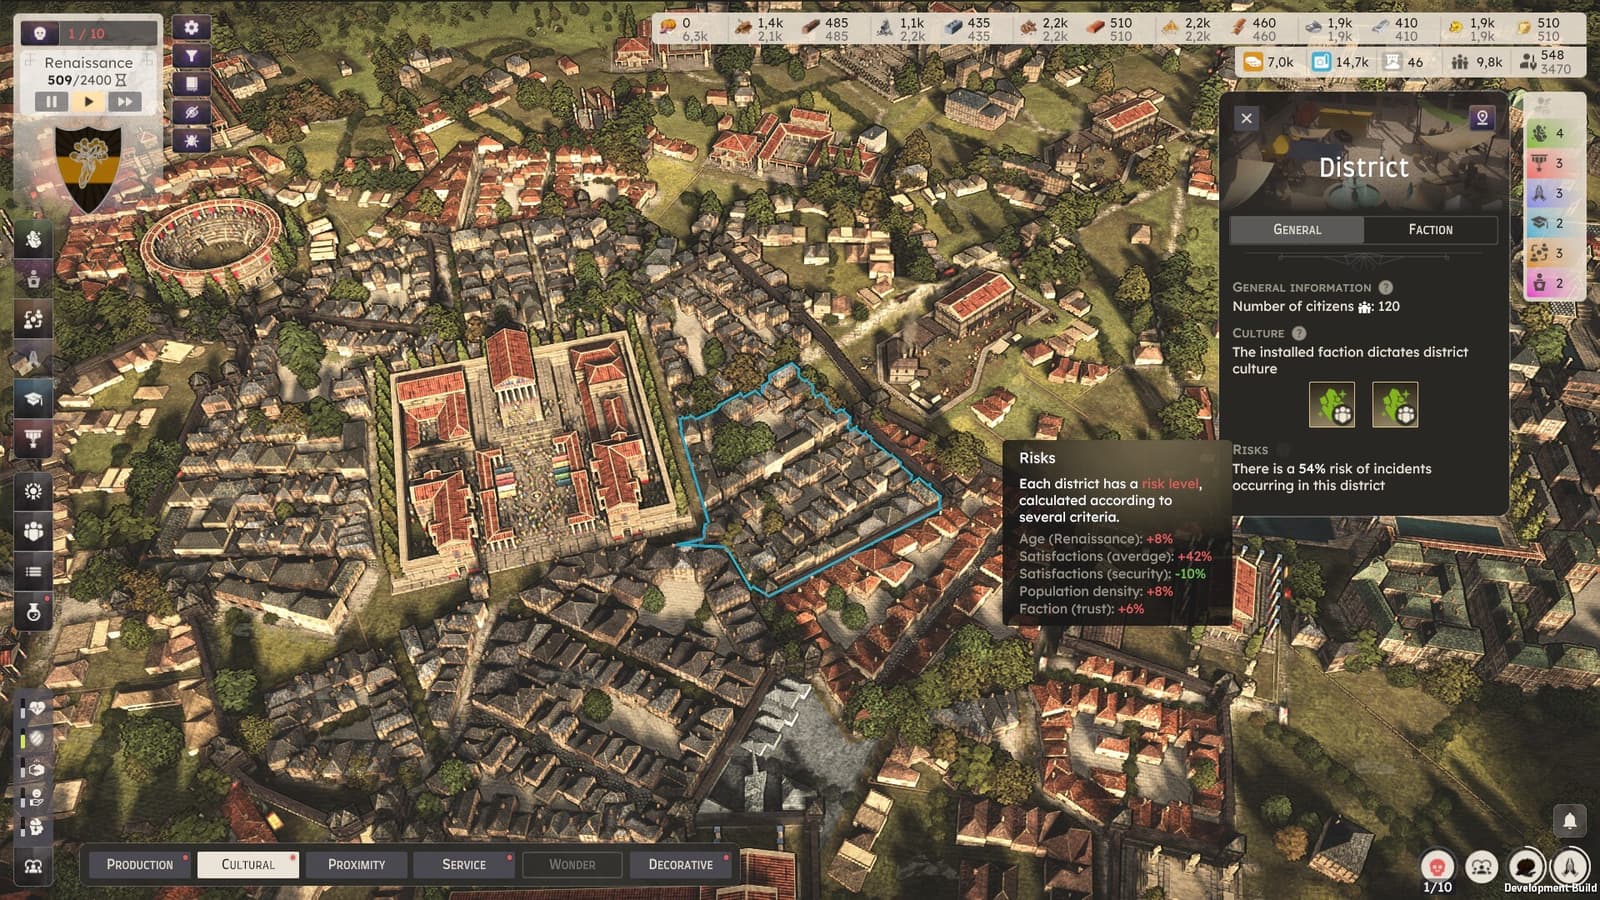
Task: Select the green faction counter showing 4
Action: [x=1549, y=133]
